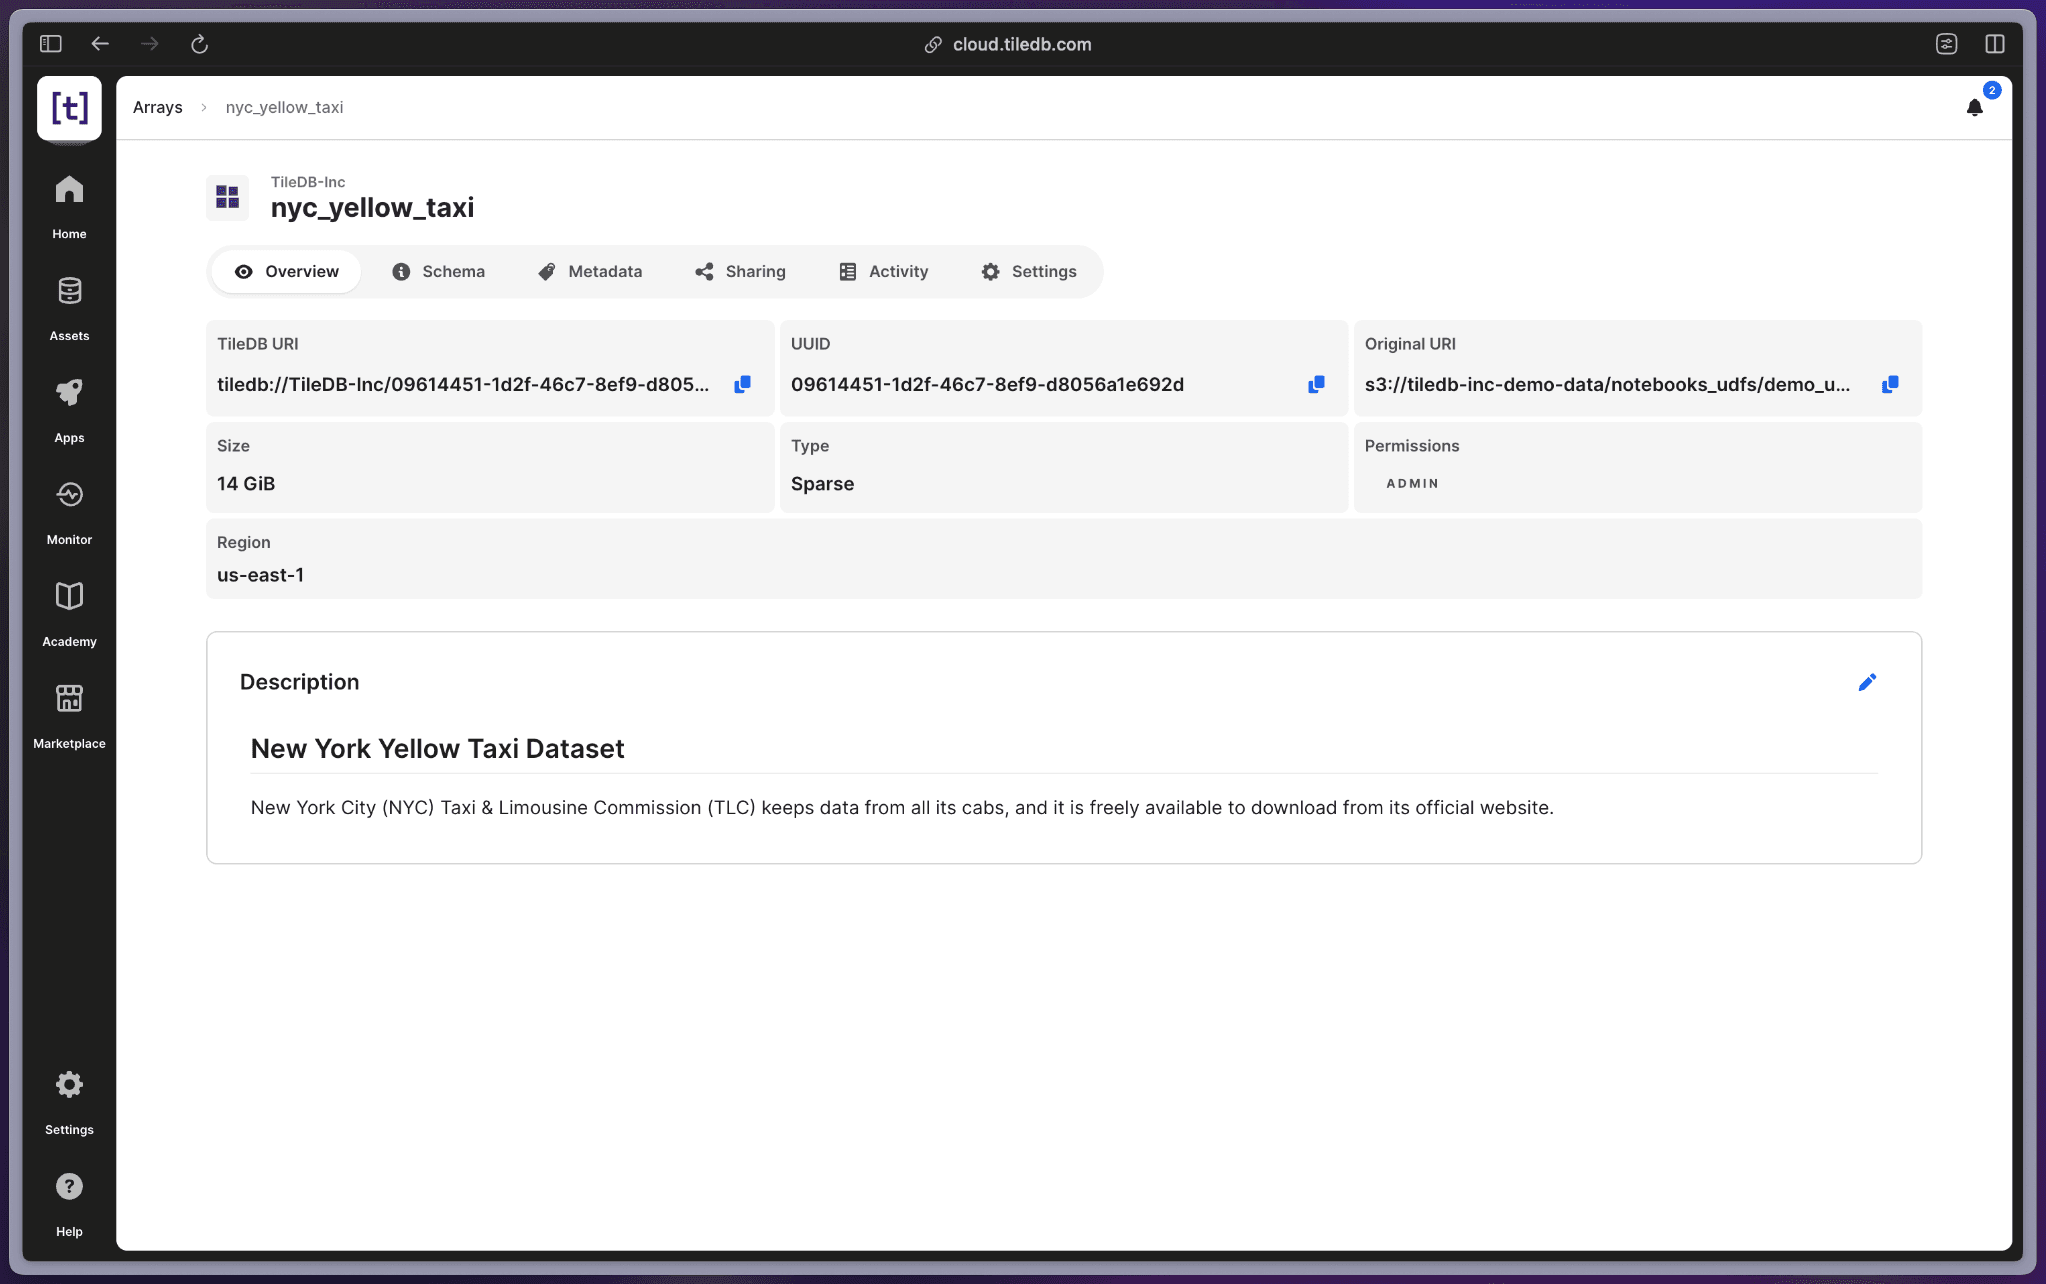Open Help in the sidebar
This screenshot has height=1284, width=2046.
[x=69, y=1203]
